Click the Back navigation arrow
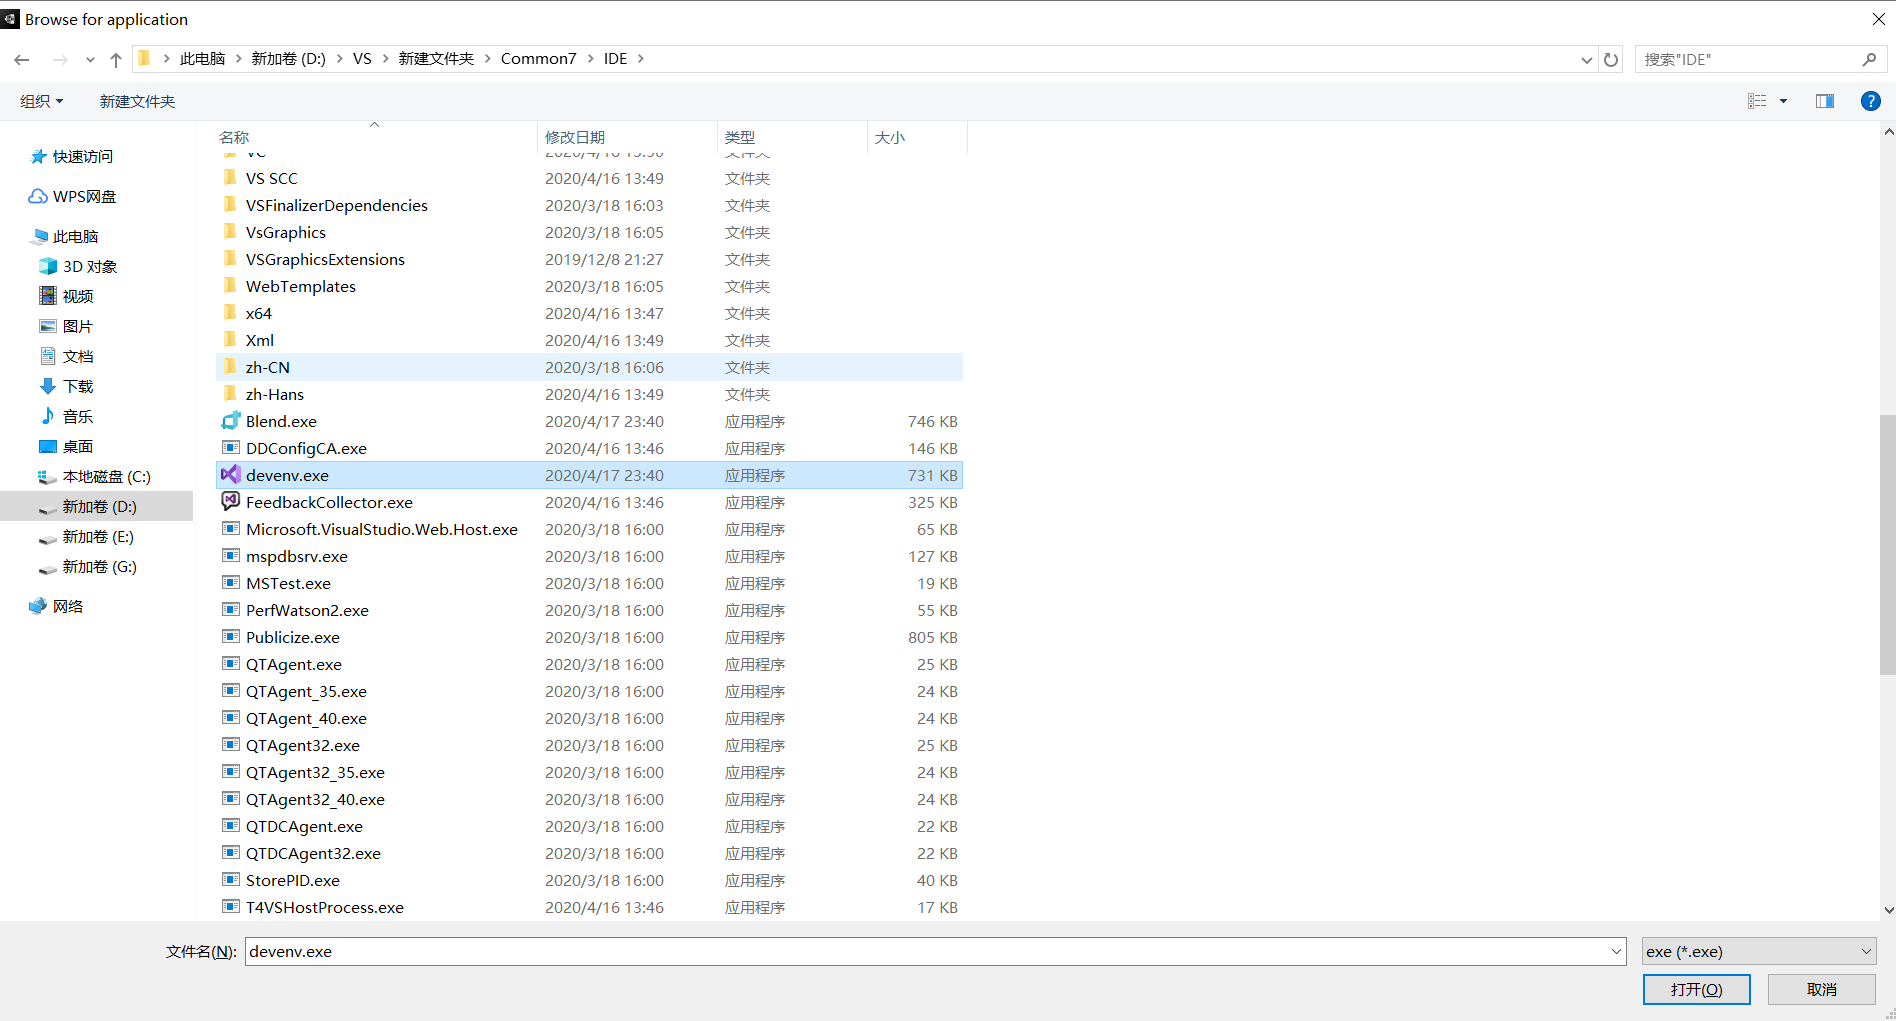Viewport: 1896px width, 1021px height. (x=22, y=59)
